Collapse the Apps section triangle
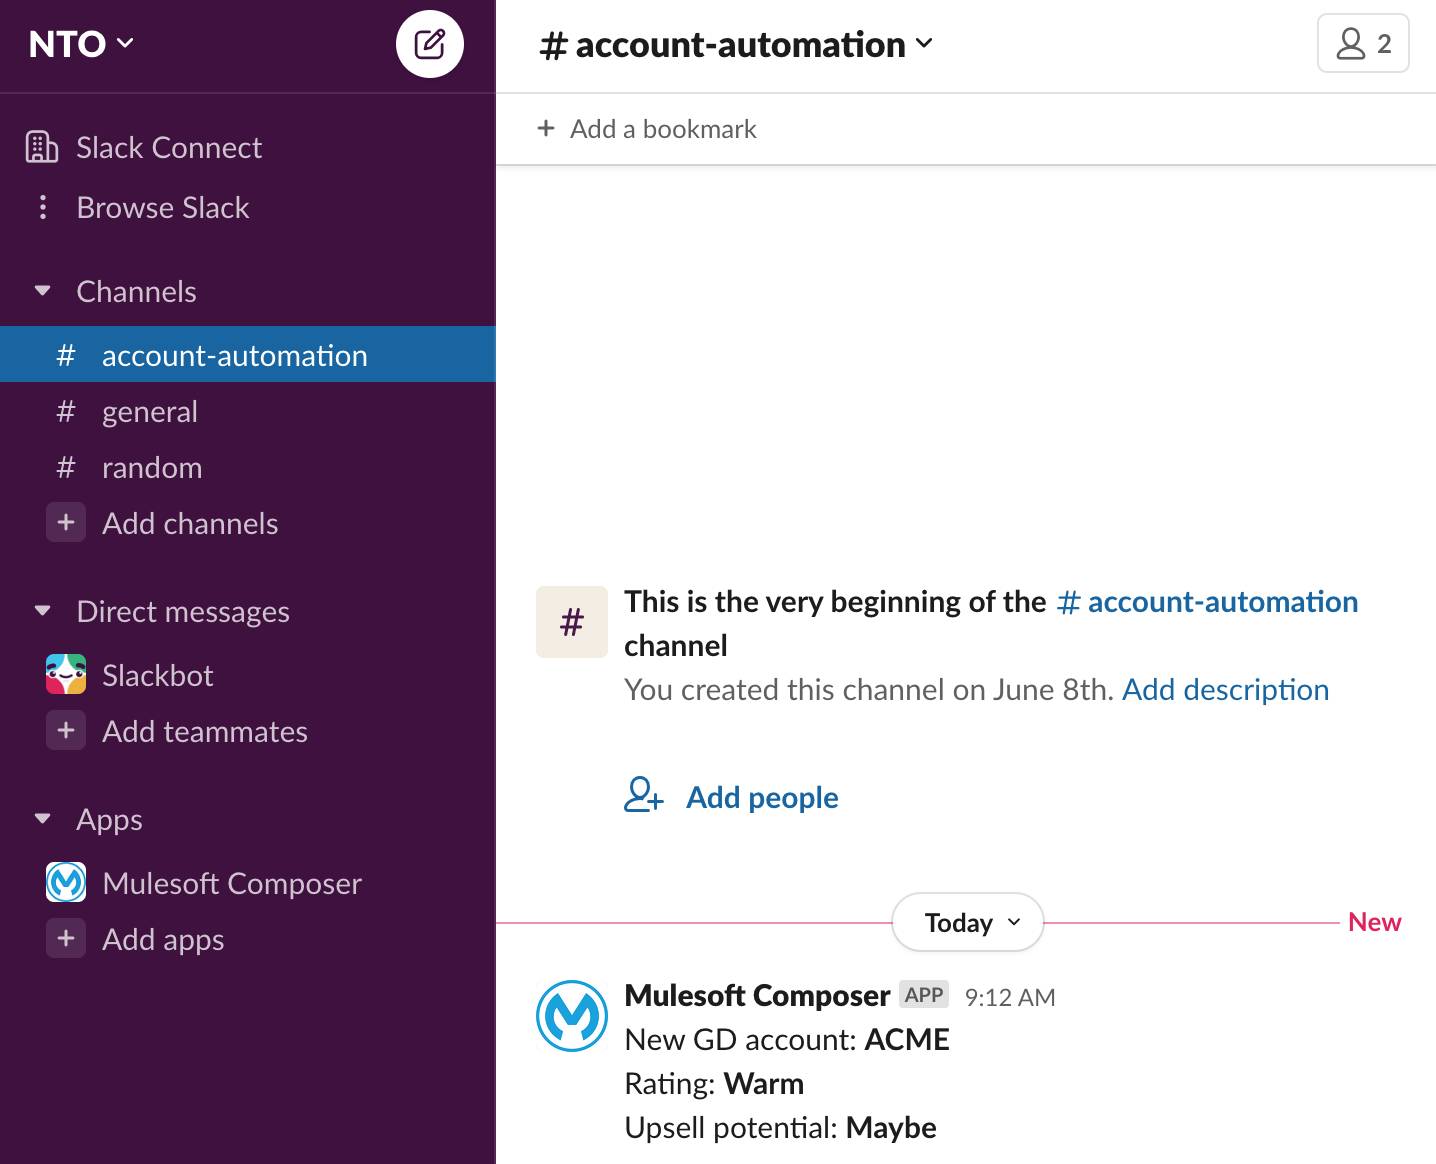 point(42,819)
